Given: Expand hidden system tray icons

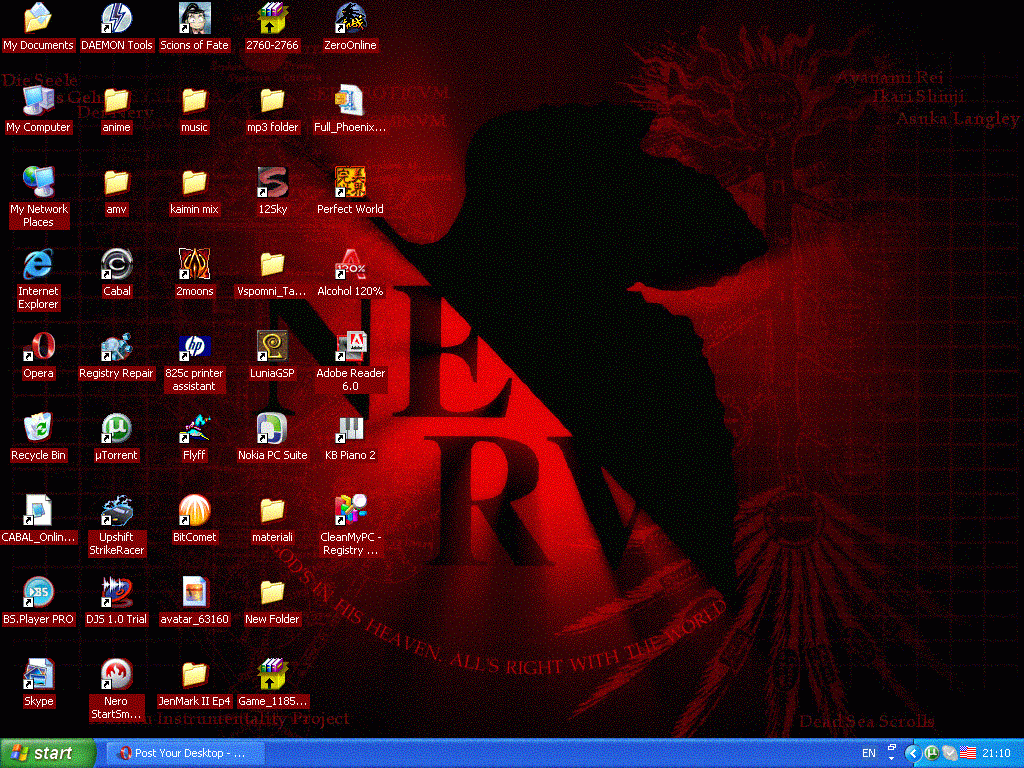Looking at the screenshot, I should coord(912,753).
